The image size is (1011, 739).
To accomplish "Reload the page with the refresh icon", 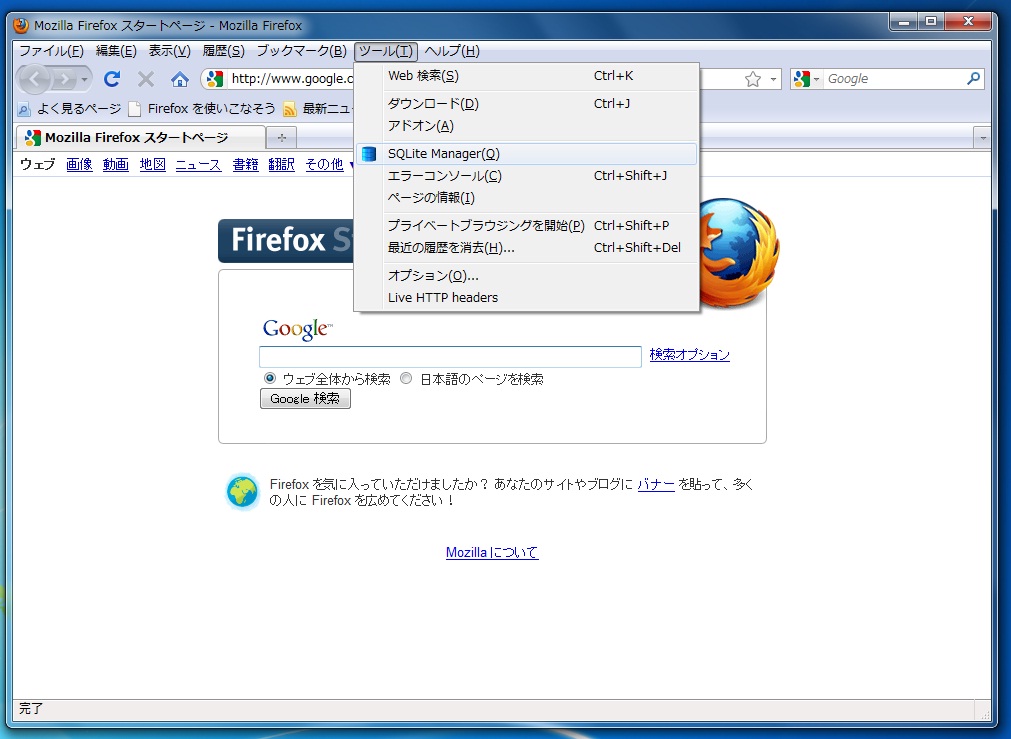I will click(x=112, y=79).
